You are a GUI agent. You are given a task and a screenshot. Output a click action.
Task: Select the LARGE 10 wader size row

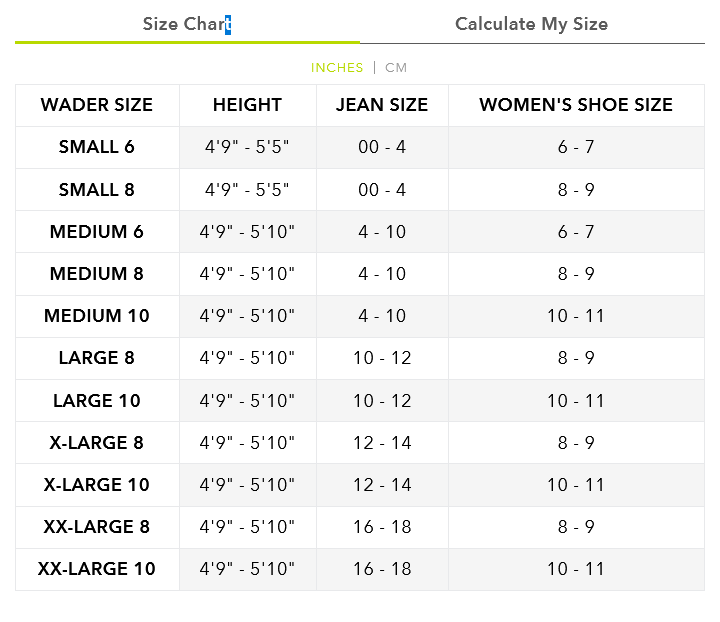(360, 401)
